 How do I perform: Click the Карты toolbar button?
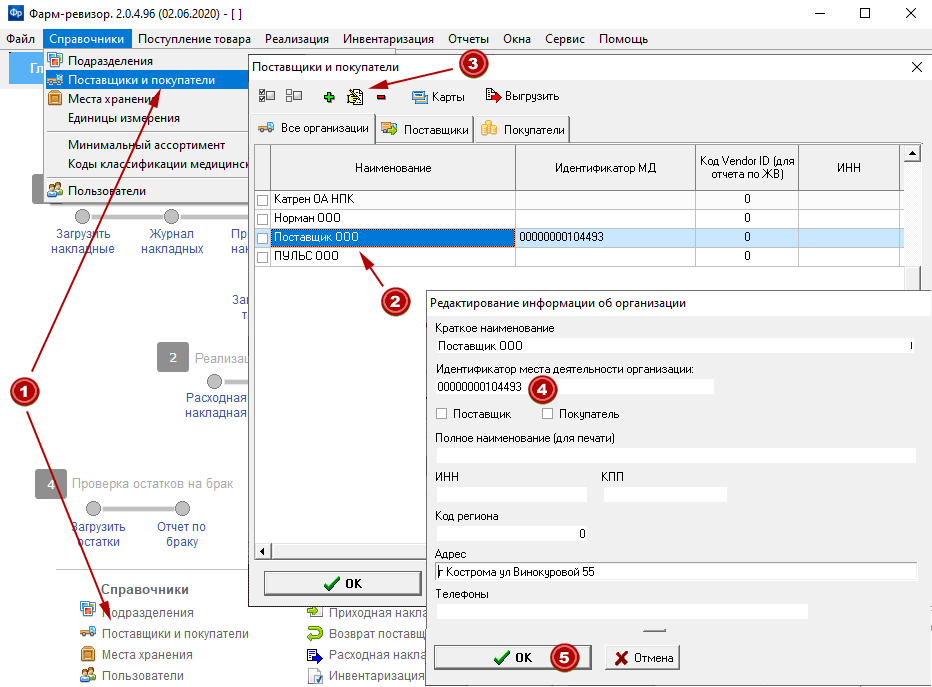tap(438, 97)
